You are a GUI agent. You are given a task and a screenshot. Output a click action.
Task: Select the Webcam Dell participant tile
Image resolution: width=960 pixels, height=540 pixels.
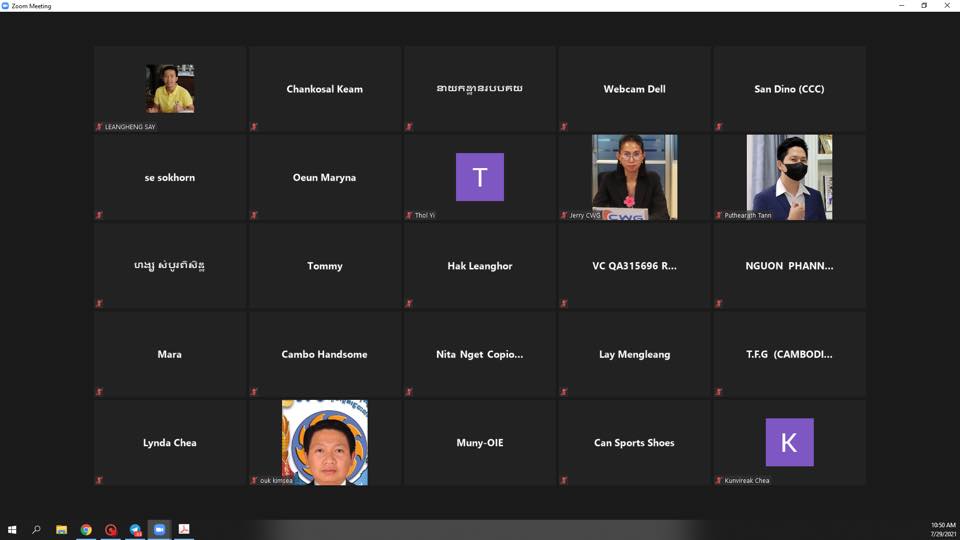click(x=634, y=89)
